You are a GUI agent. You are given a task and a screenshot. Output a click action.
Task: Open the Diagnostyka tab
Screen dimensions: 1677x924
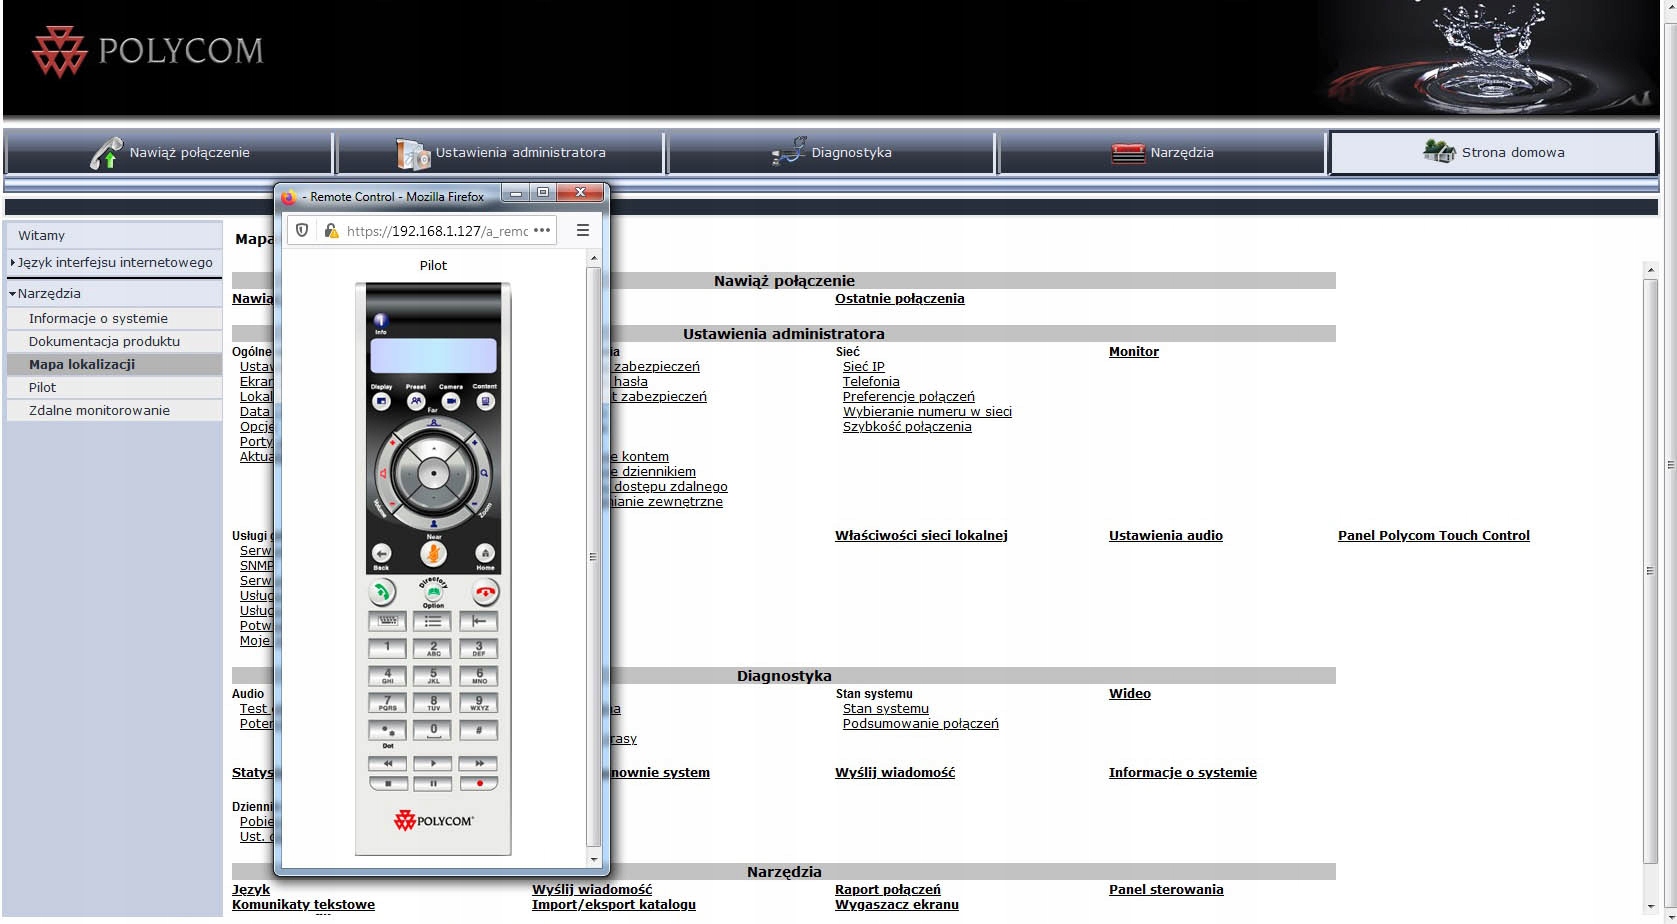pyautogui.click(x=831, y=153)
